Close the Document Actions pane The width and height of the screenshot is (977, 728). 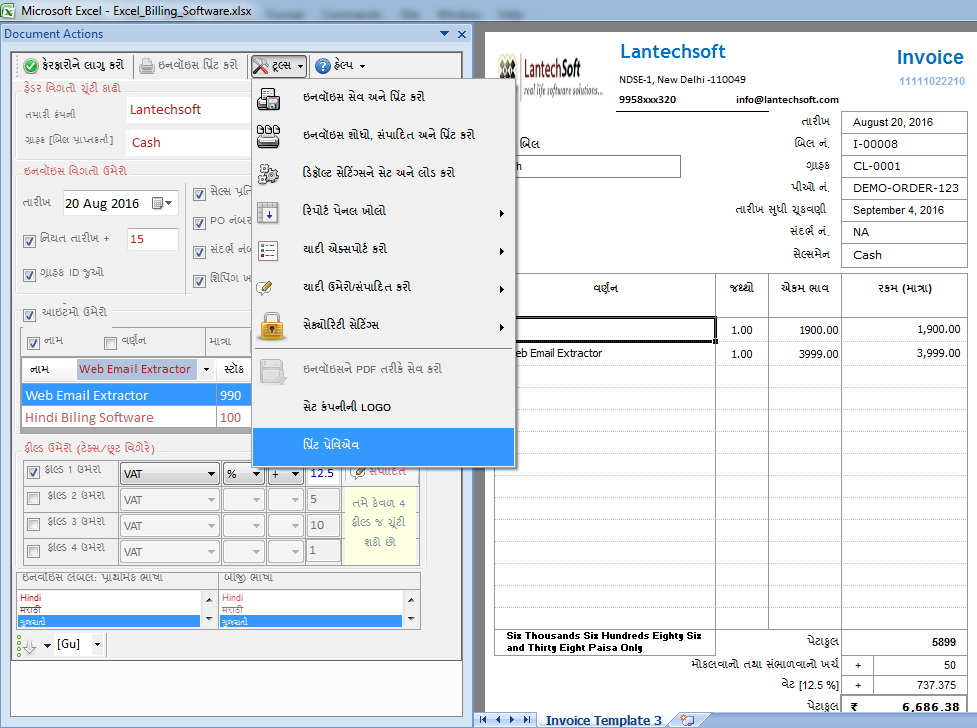[x=462, y=34]
